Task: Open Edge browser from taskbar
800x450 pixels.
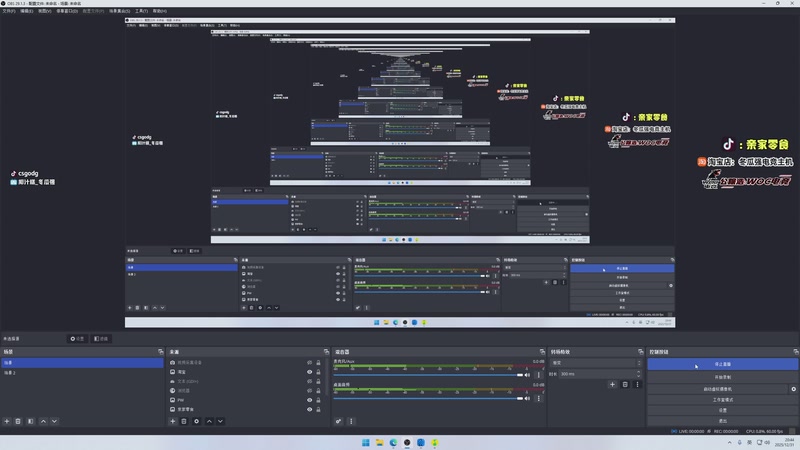Action: point(393,442)
